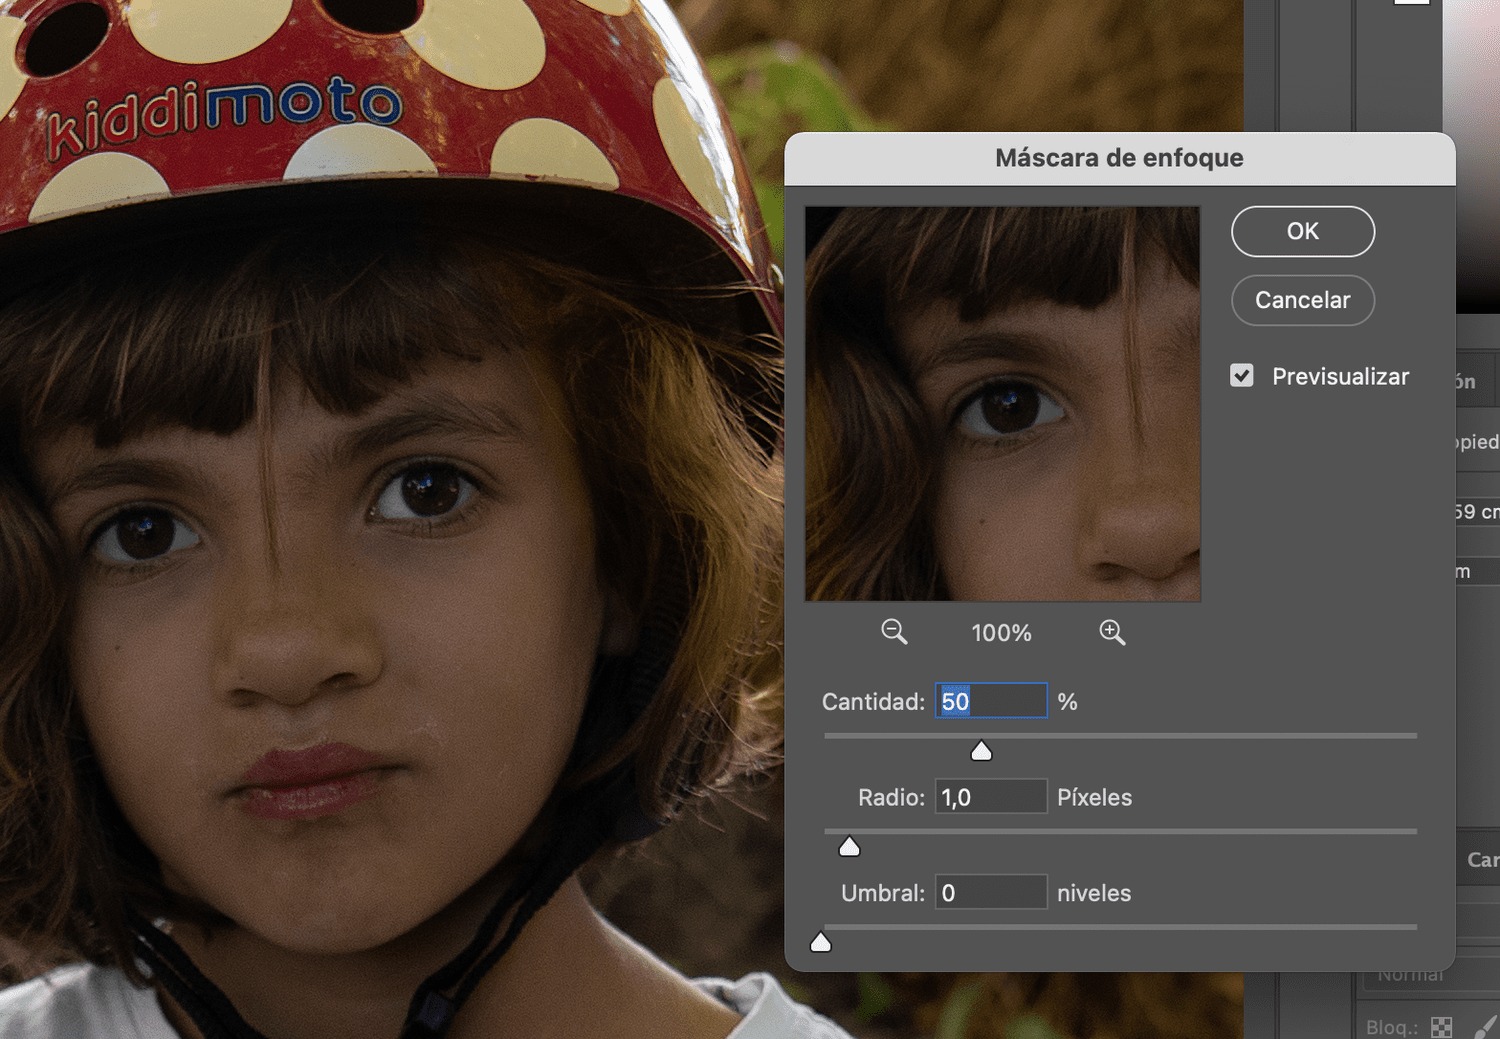
Task: Toggle the Previsualizar checkbox
Action: point(1242,376)
